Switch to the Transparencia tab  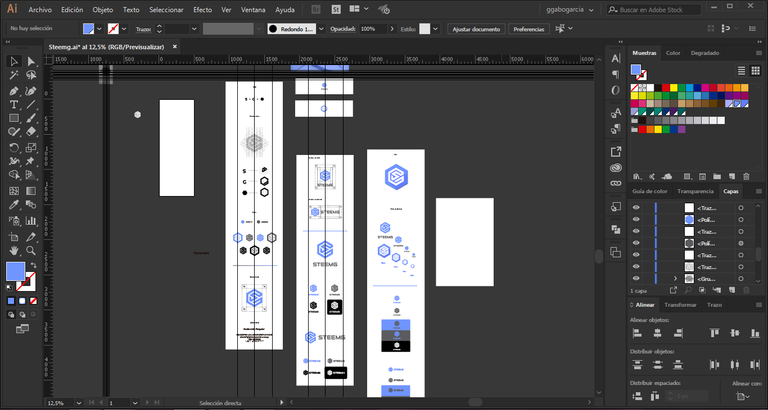[x=695, y=191]
